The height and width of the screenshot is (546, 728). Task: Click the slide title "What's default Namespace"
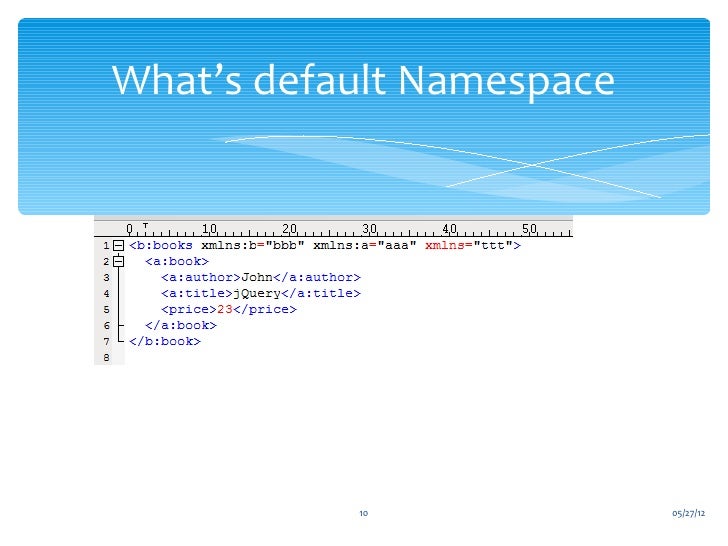(x=363, y=81)
